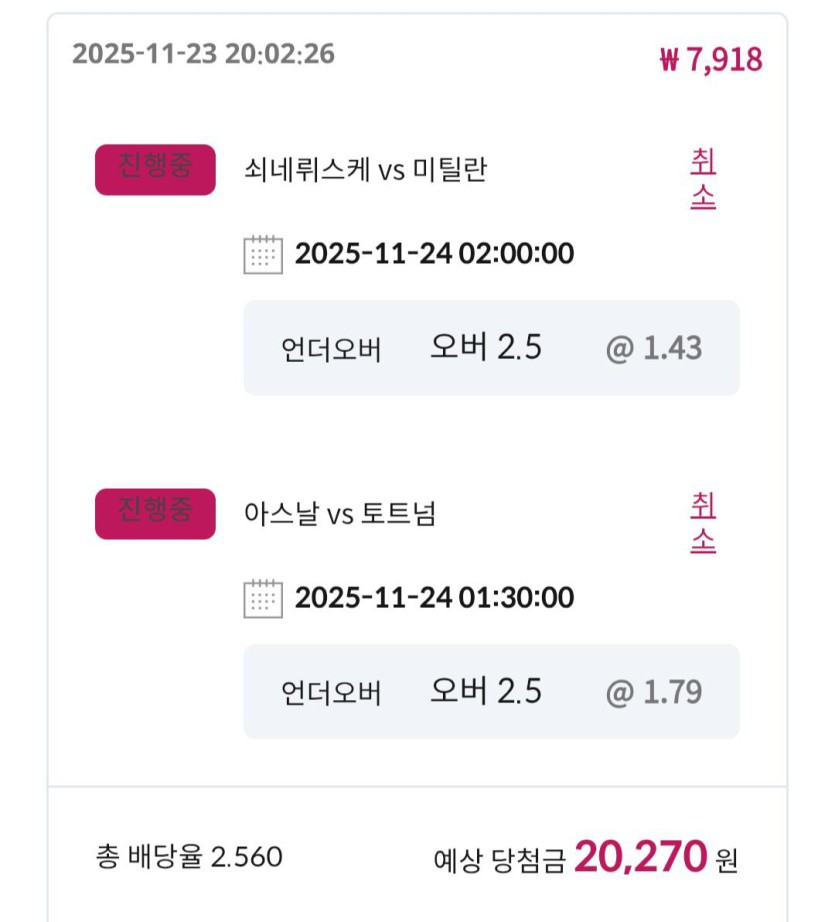Click 언더오버 label in the @ 1.79 row
The width and height of the screenshot is (835, 922).
(332, 693)
